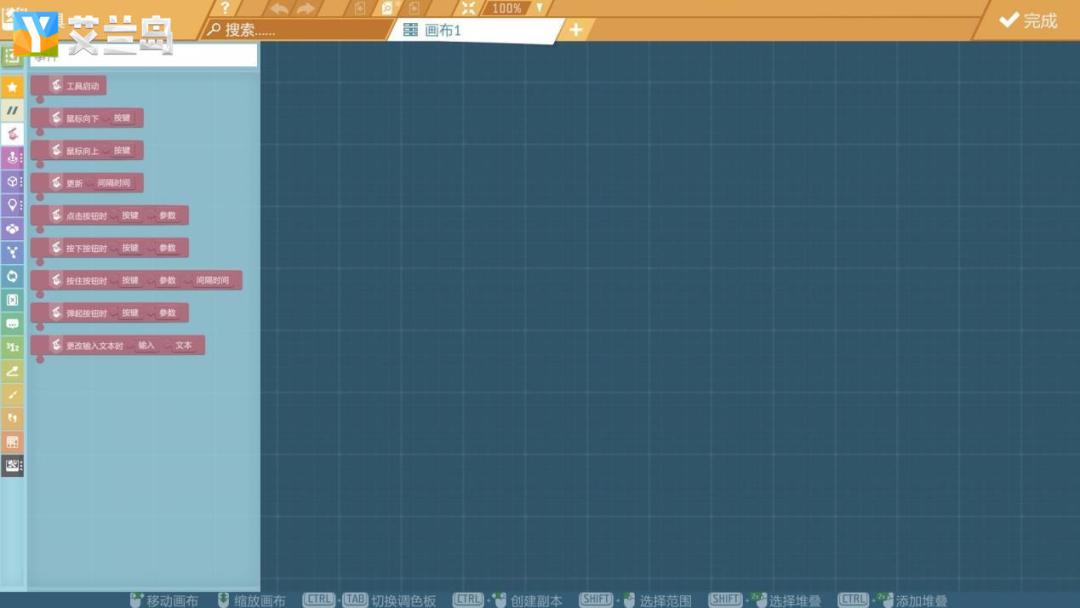Switch to the 画布1 canvas tab
Screen dimensions: 1080x608
pyautogui.click(x=475, y=30)
